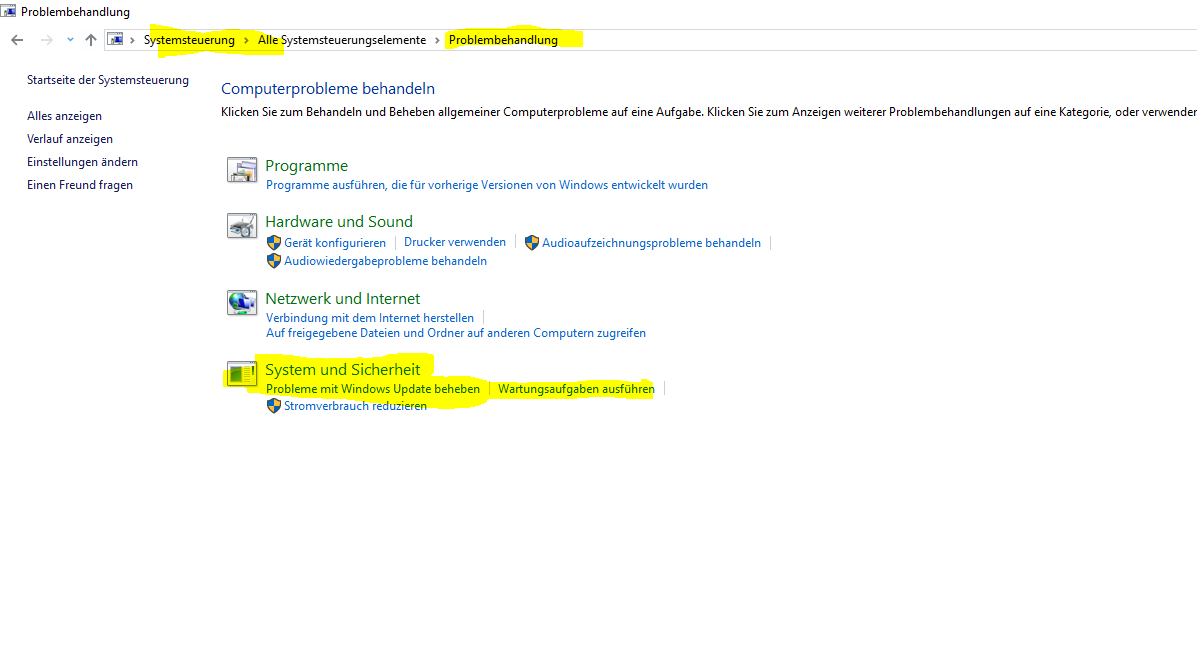
Task: Open the recent locations dropdown arrow
Action: [70, 40]
